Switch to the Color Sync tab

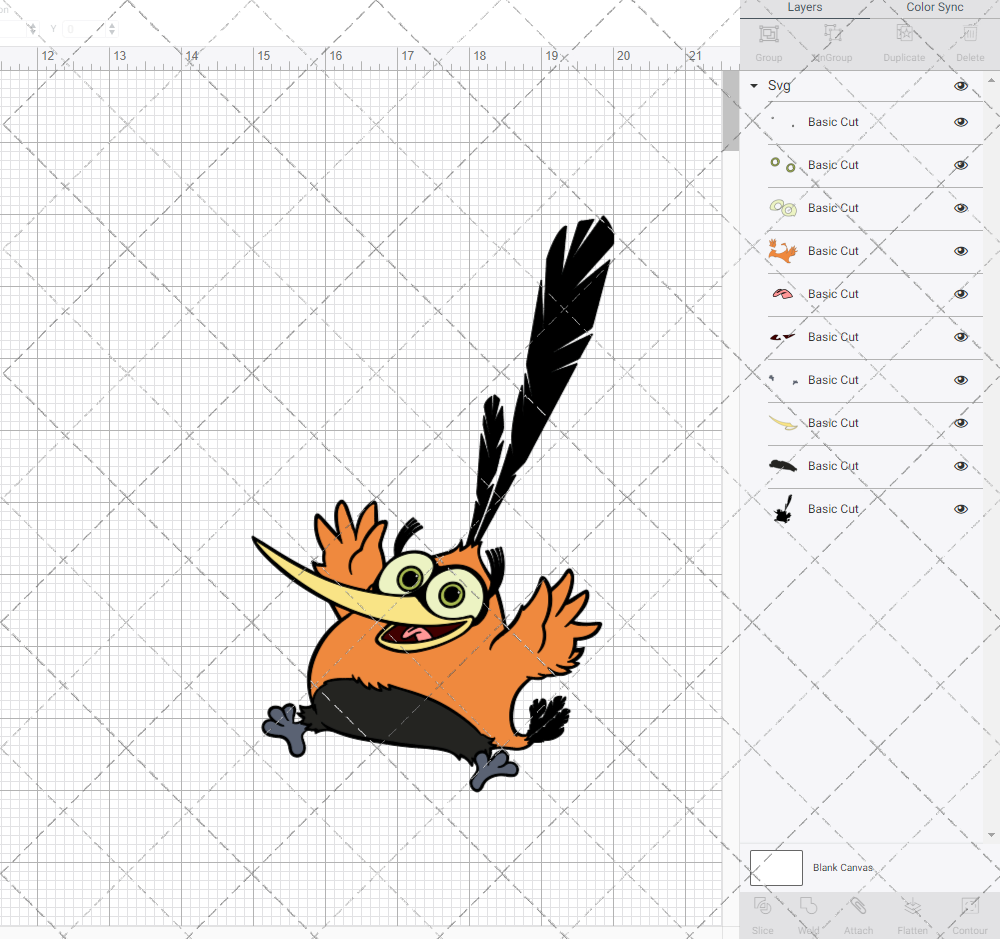click(x=934, y=8)
